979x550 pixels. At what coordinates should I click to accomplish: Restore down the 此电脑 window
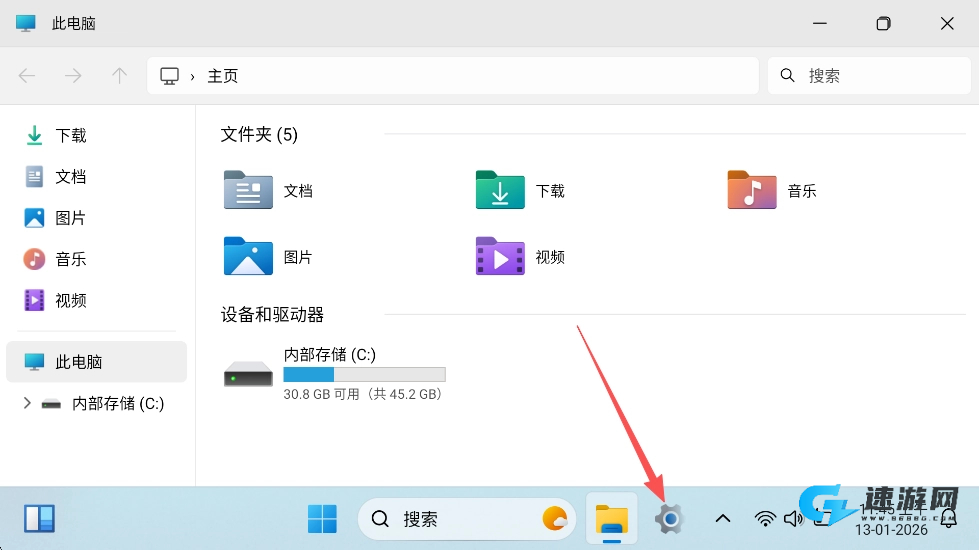click(x=883, y=24)
